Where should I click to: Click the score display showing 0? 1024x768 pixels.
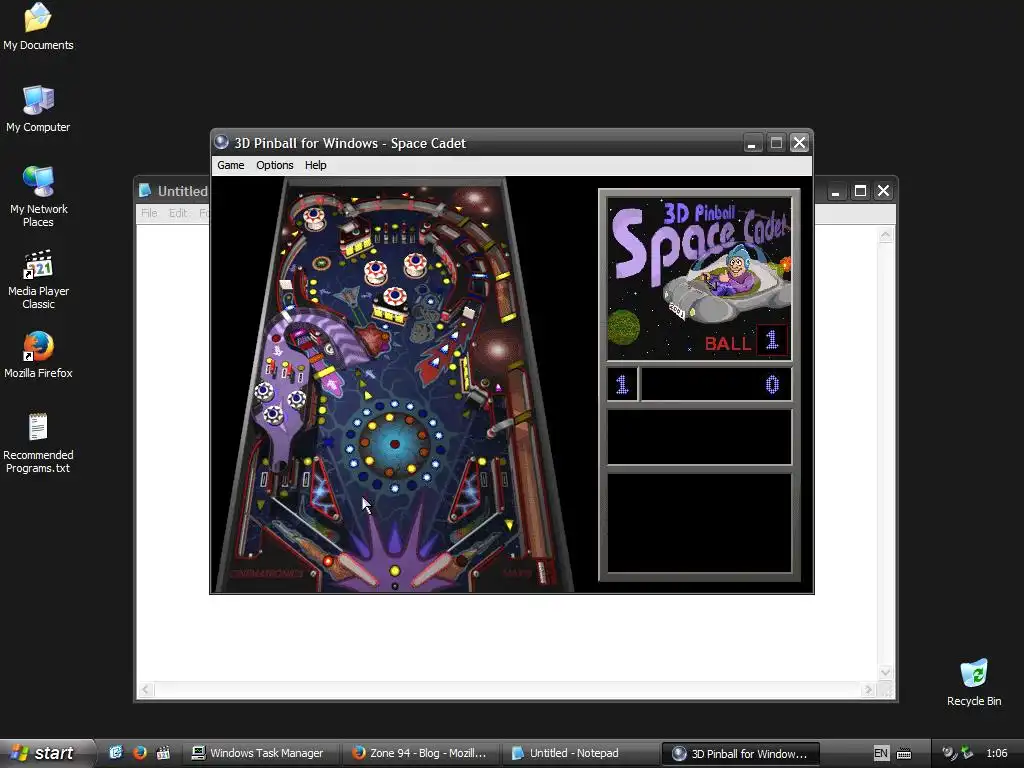click(716, 384)
